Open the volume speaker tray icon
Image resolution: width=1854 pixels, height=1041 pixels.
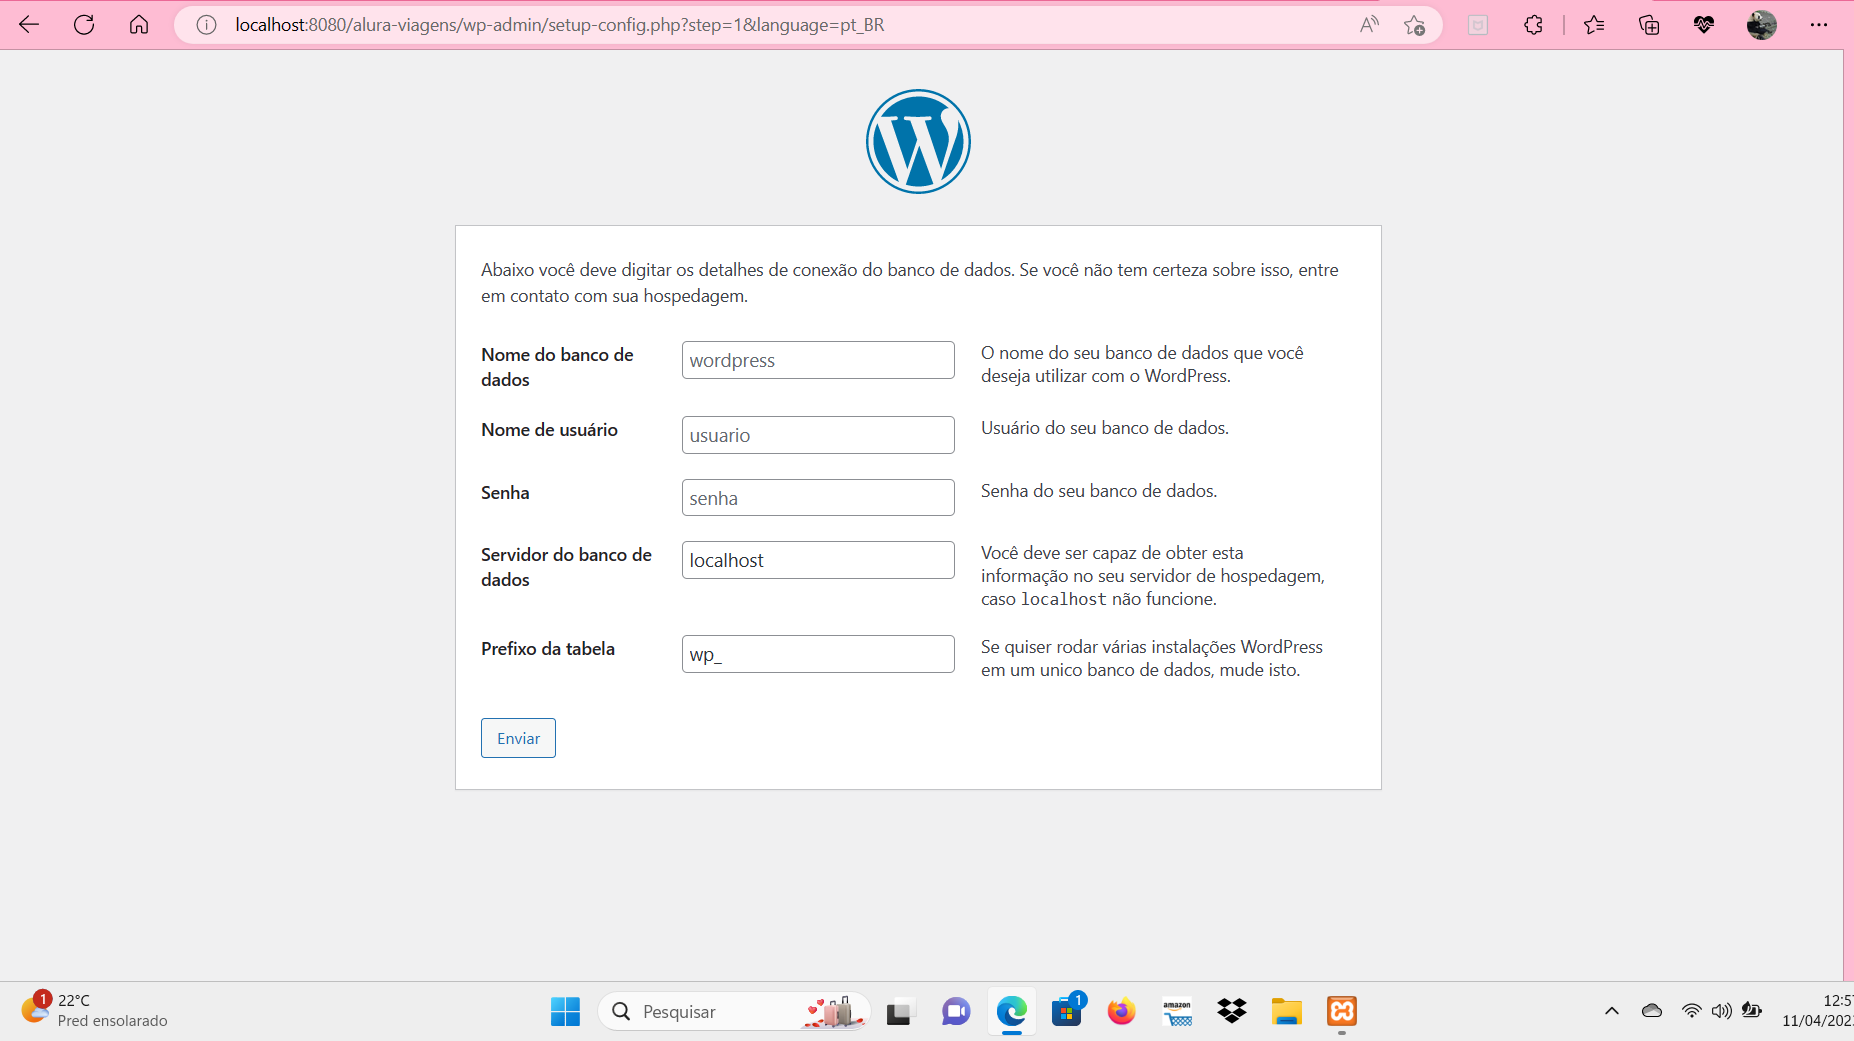click(x=1721, y=1011)
